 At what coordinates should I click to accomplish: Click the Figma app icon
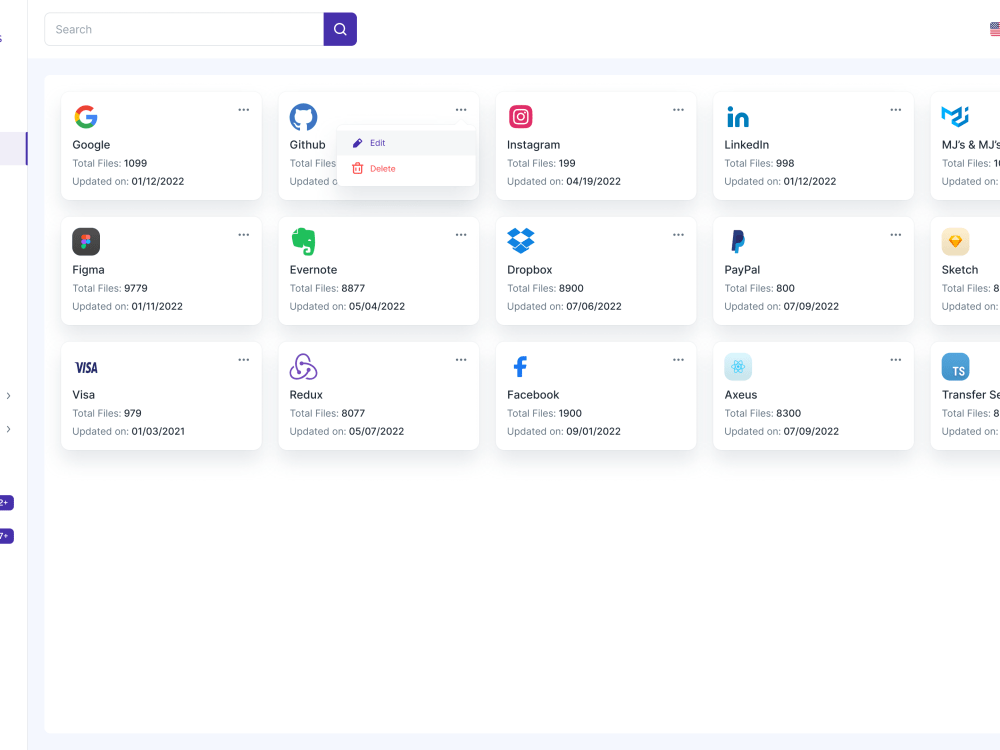point(86,242)
